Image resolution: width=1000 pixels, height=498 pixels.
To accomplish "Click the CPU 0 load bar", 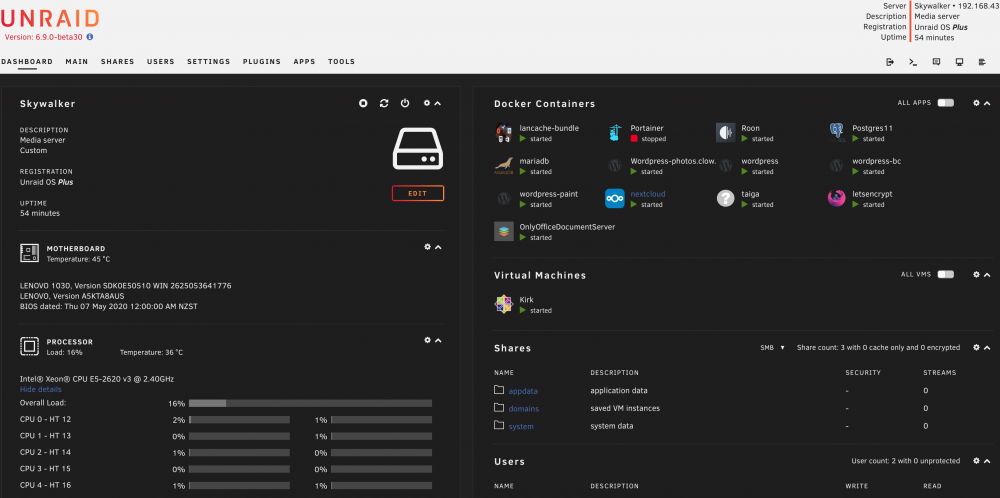I will [x=239, y=420].
